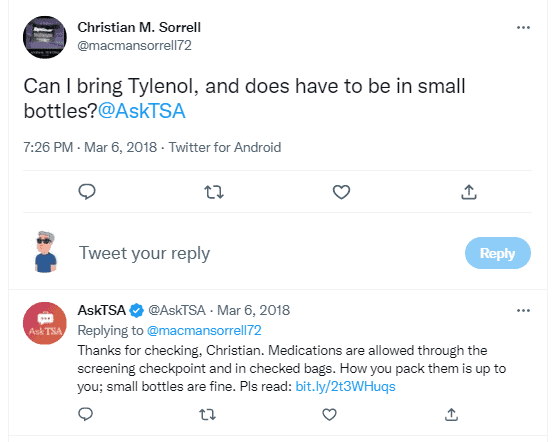Click the blue Reply button

point(498,253)
